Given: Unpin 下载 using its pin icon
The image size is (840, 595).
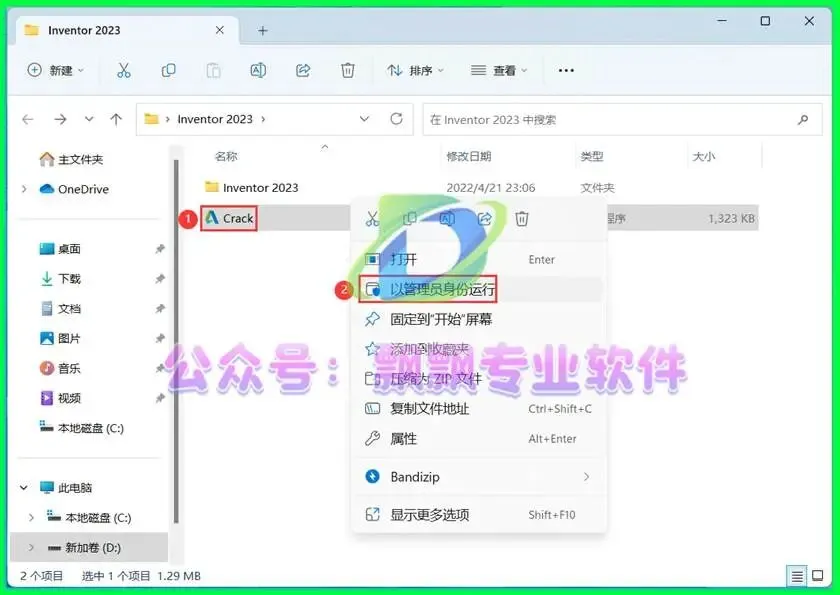Looking at the screenshot, I should click(x=160, y=278).
